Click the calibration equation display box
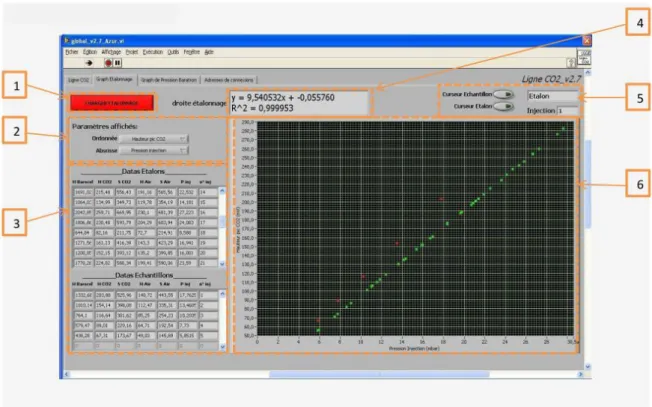Screen dimensions: 652x407 click(x=299, y=103)
